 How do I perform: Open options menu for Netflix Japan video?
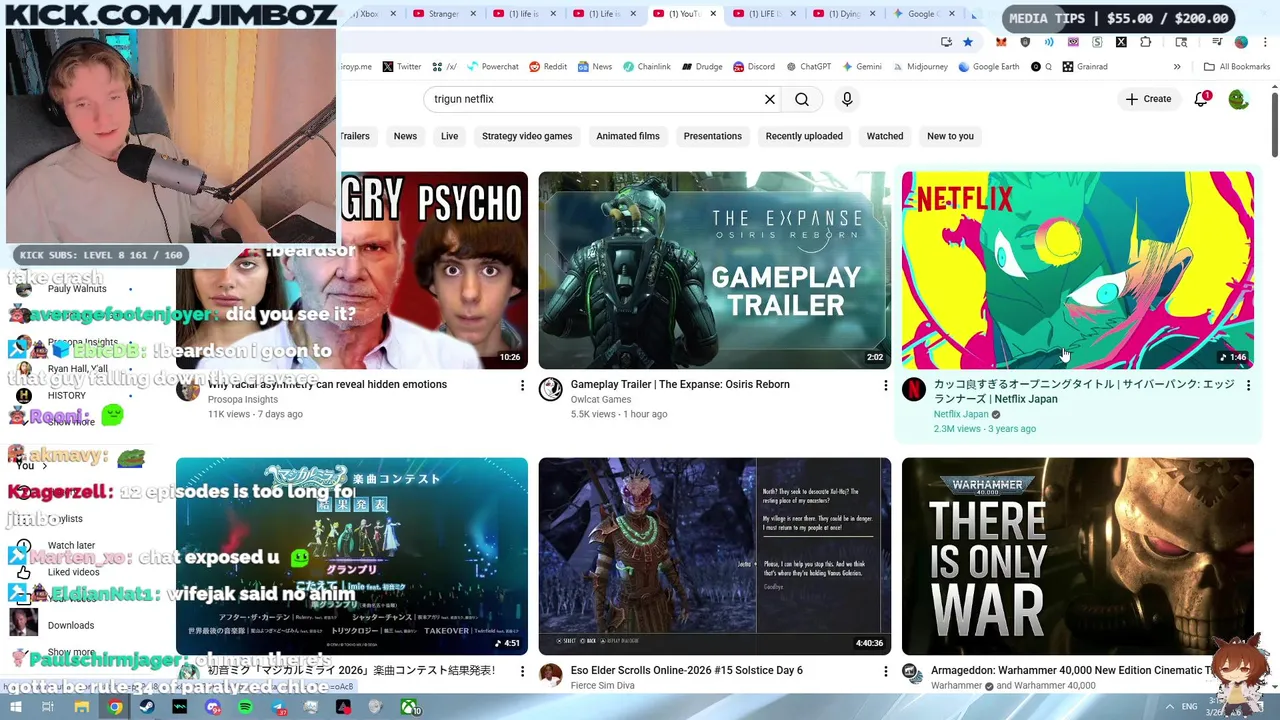1248,385
